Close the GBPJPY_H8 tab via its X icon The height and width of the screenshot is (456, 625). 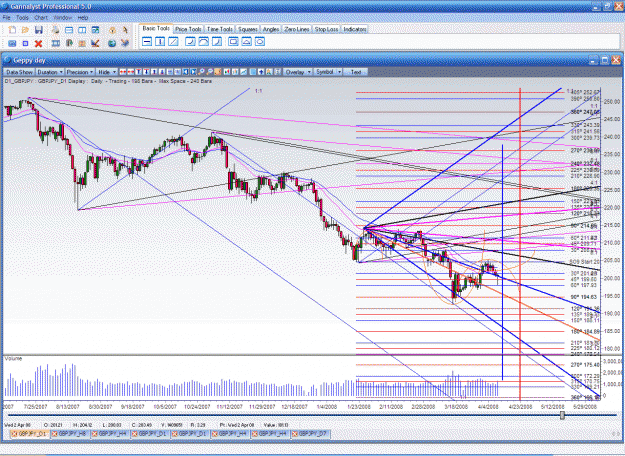point(54,434)
